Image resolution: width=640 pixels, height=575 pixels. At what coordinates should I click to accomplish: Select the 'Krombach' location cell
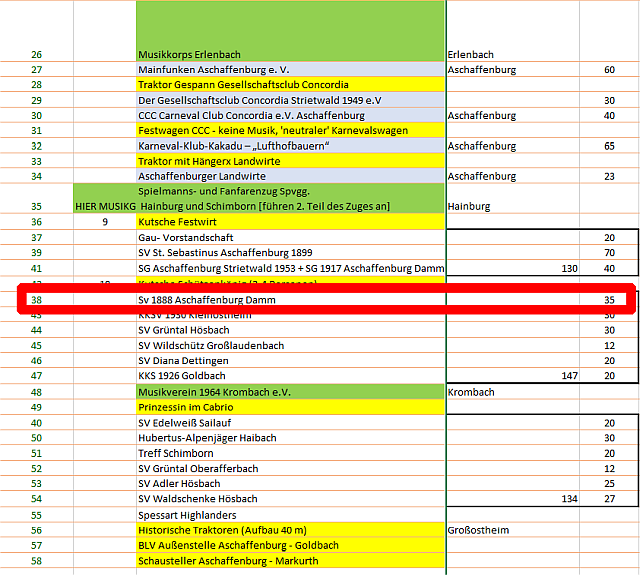513,392
